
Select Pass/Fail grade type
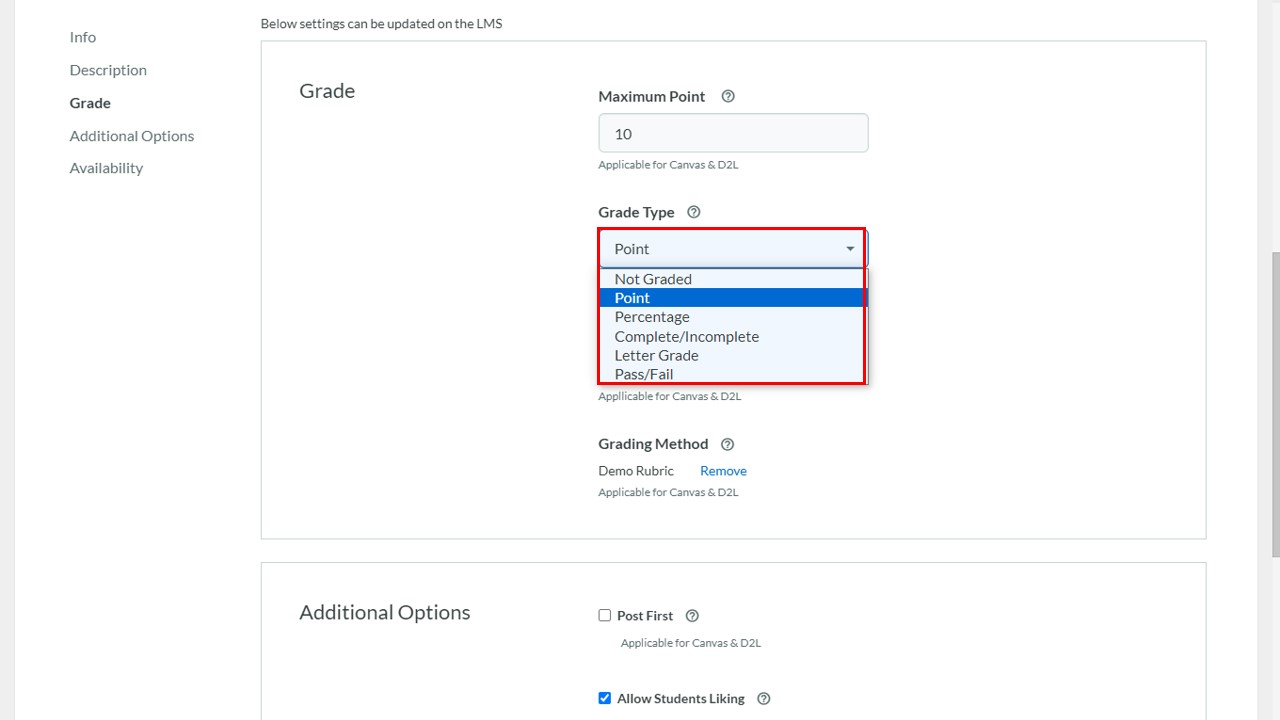(x=733, y=374)
